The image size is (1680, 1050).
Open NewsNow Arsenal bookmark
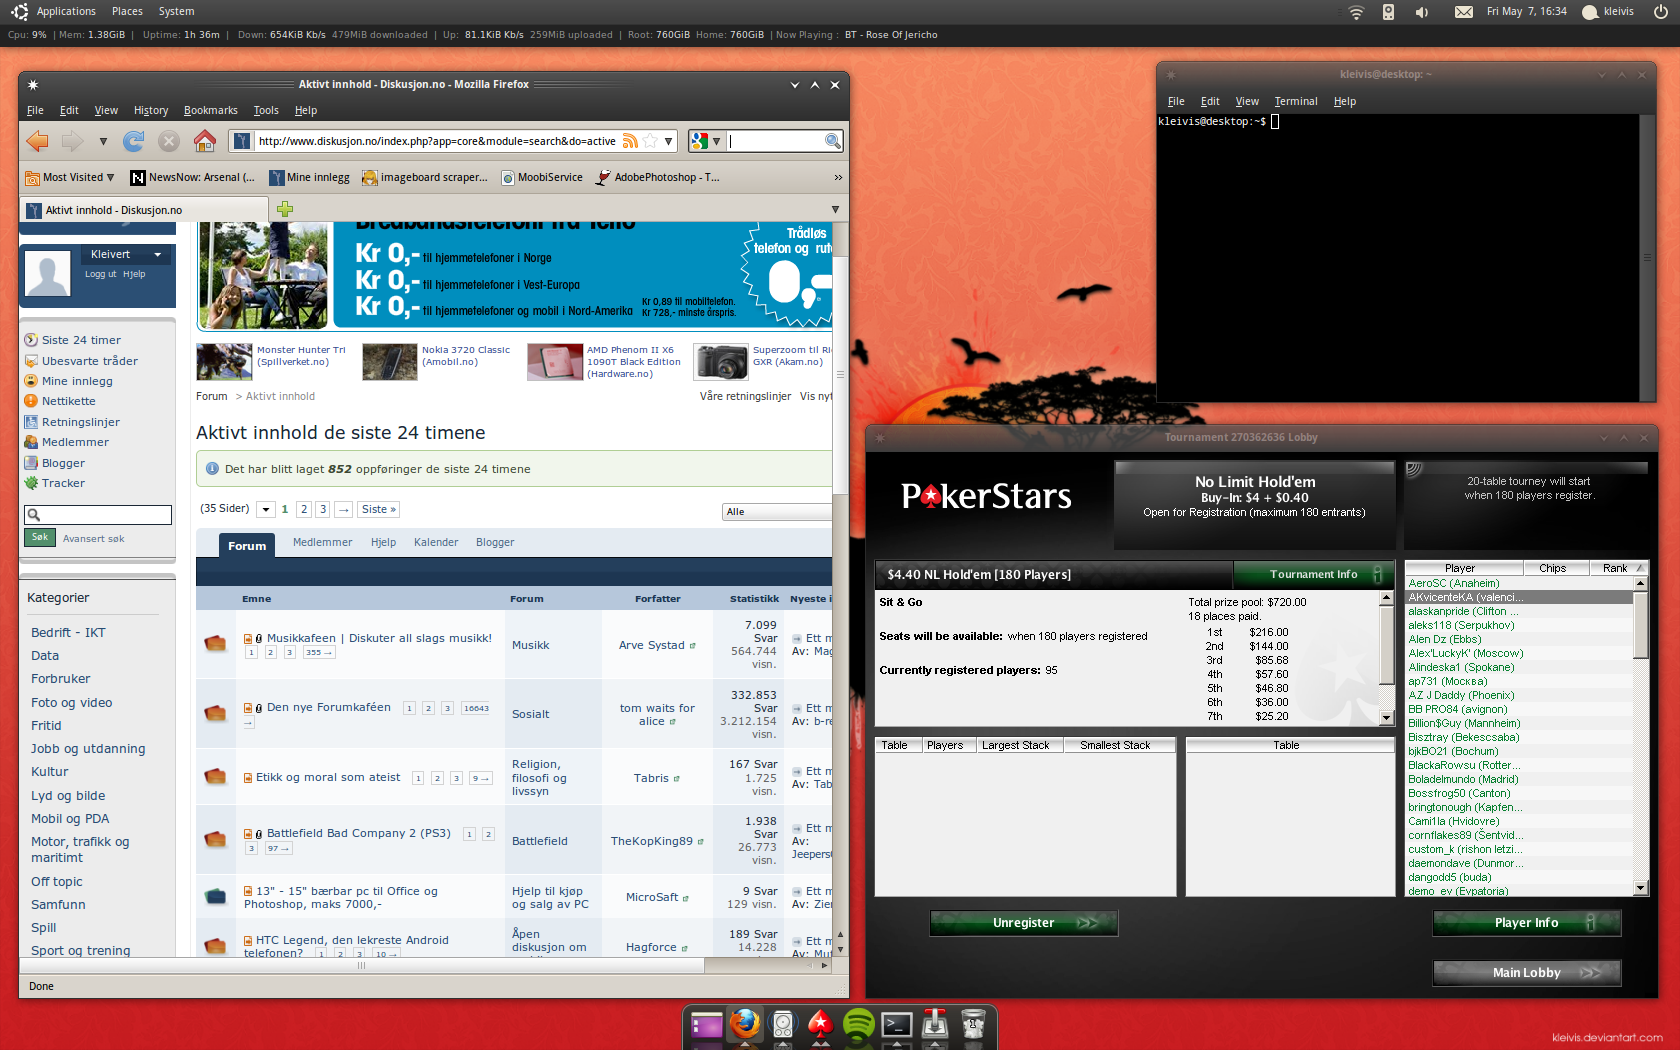tap(193, 177)
